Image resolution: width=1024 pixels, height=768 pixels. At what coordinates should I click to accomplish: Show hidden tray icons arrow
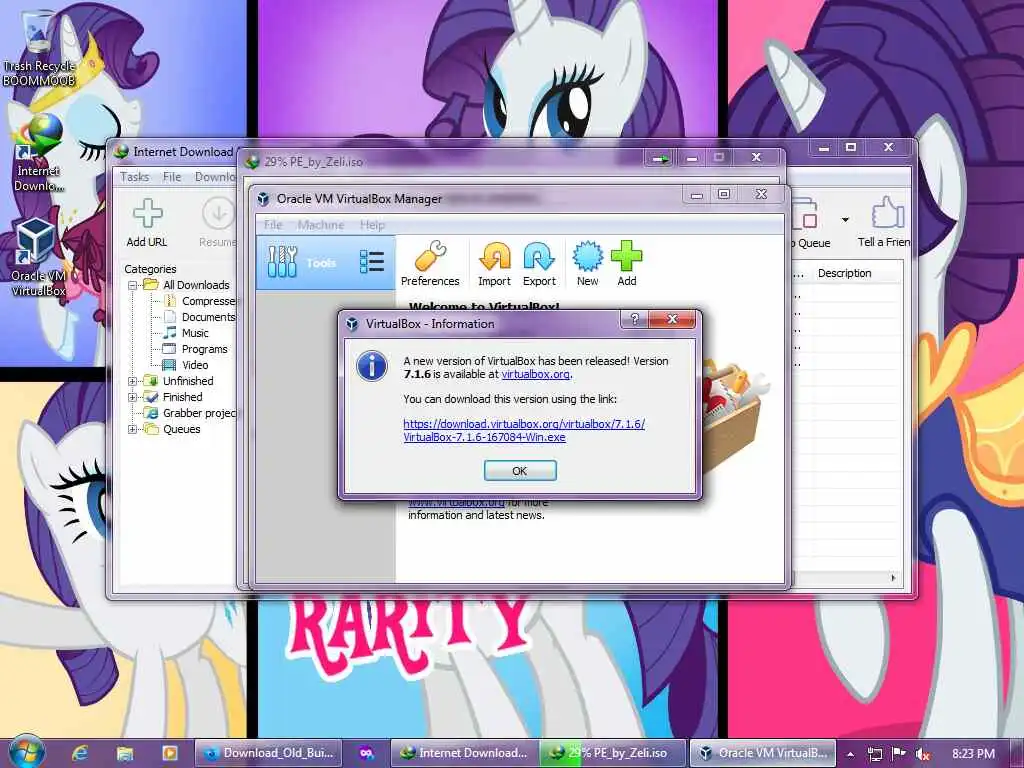(850, 754)
